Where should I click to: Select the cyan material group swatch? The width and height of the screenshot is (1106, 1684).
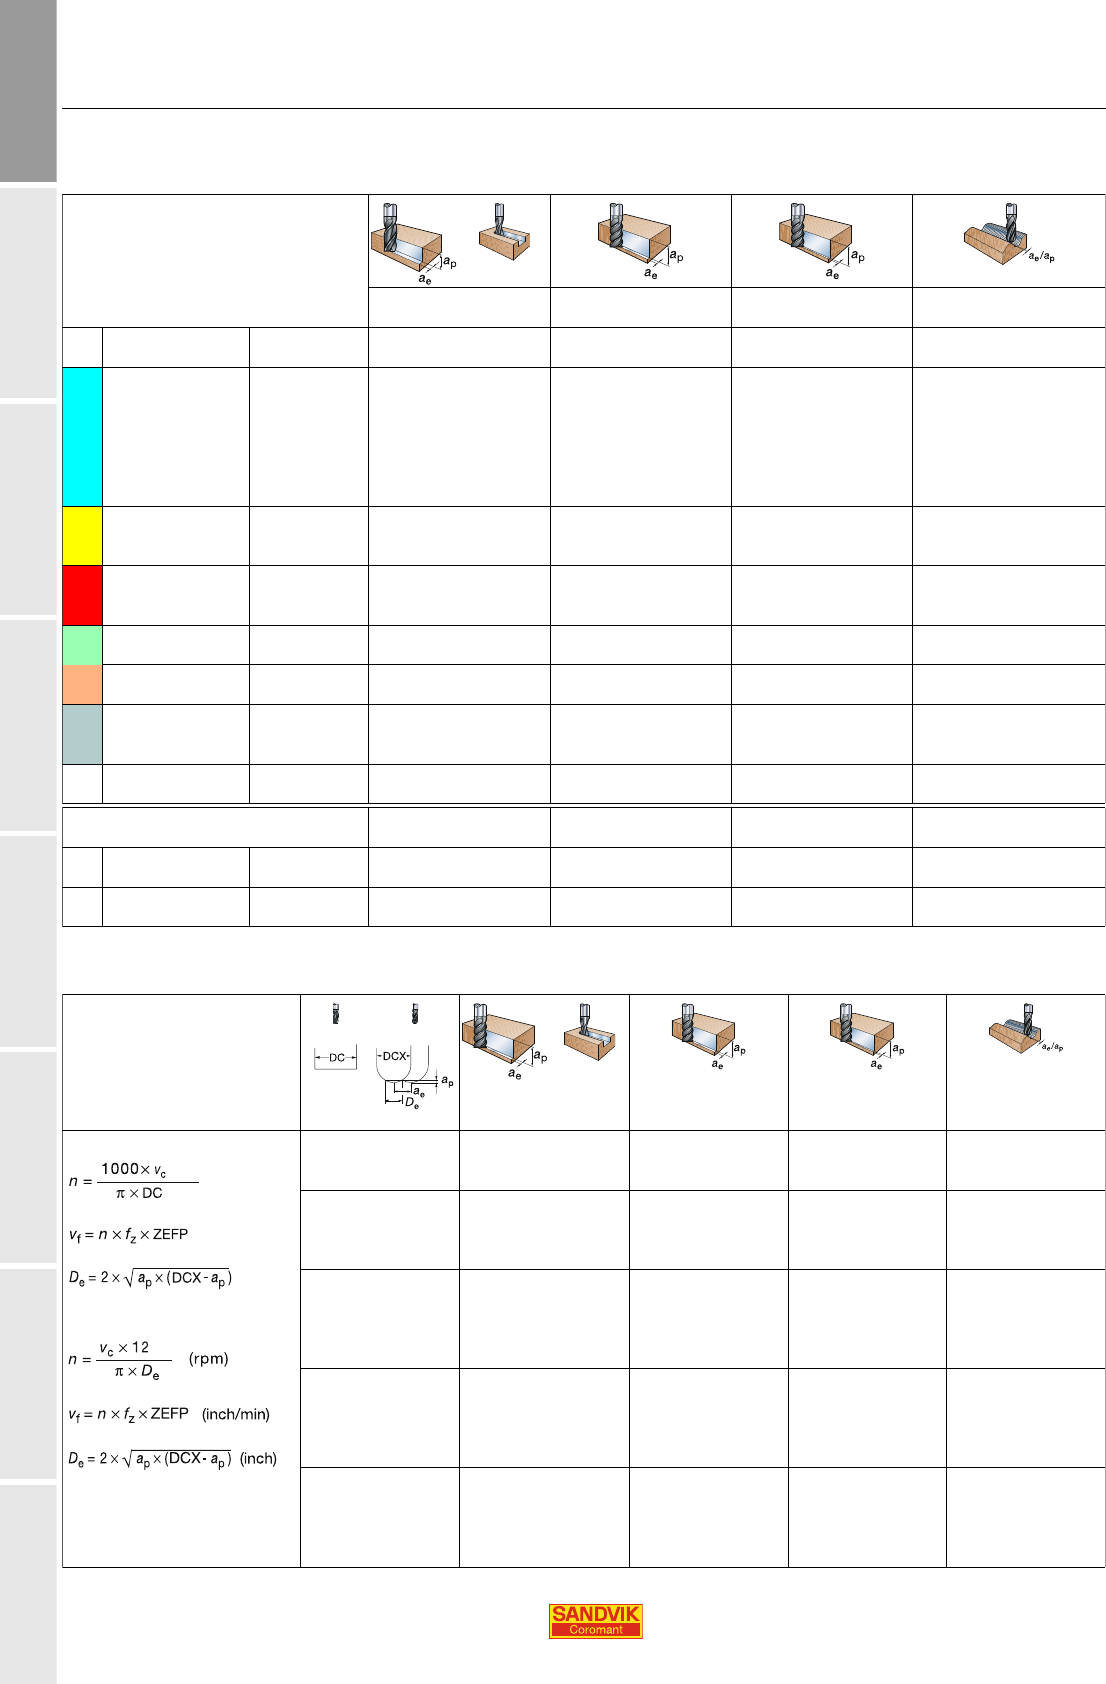click(82, 436)
